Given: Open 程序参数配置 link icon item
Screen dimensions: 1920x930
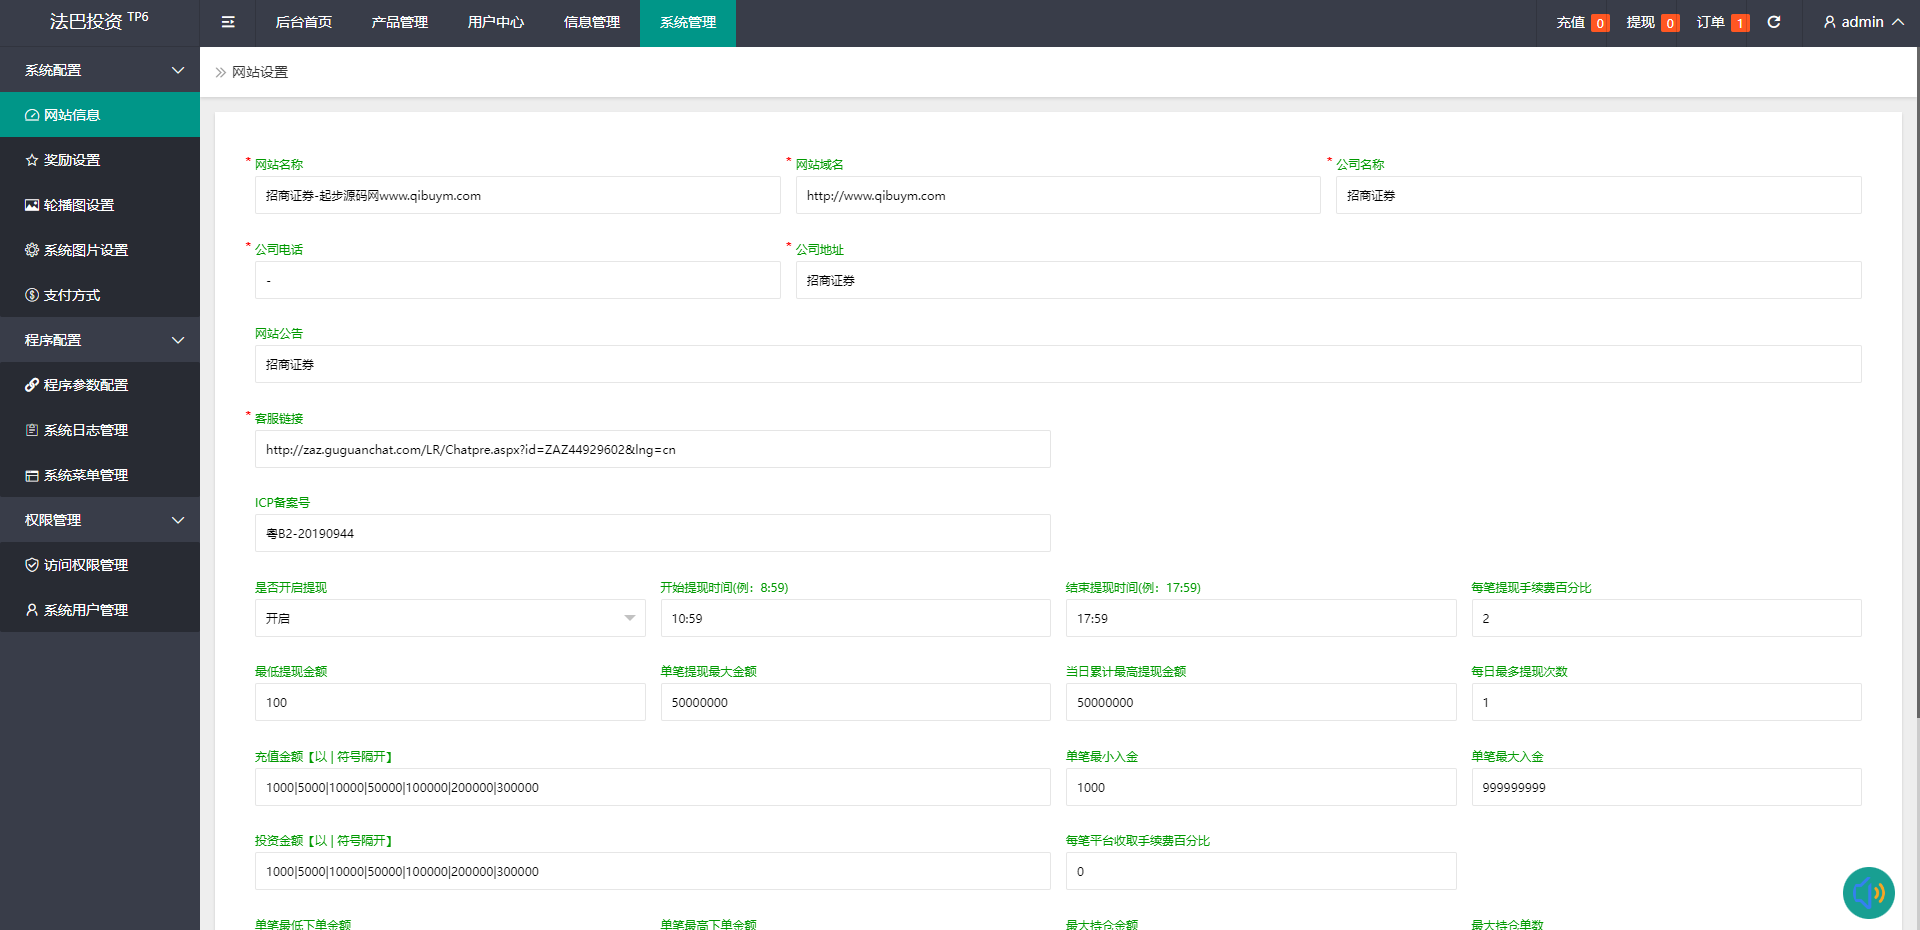Looking at the screenshot, I should click(x=85, y=385).
